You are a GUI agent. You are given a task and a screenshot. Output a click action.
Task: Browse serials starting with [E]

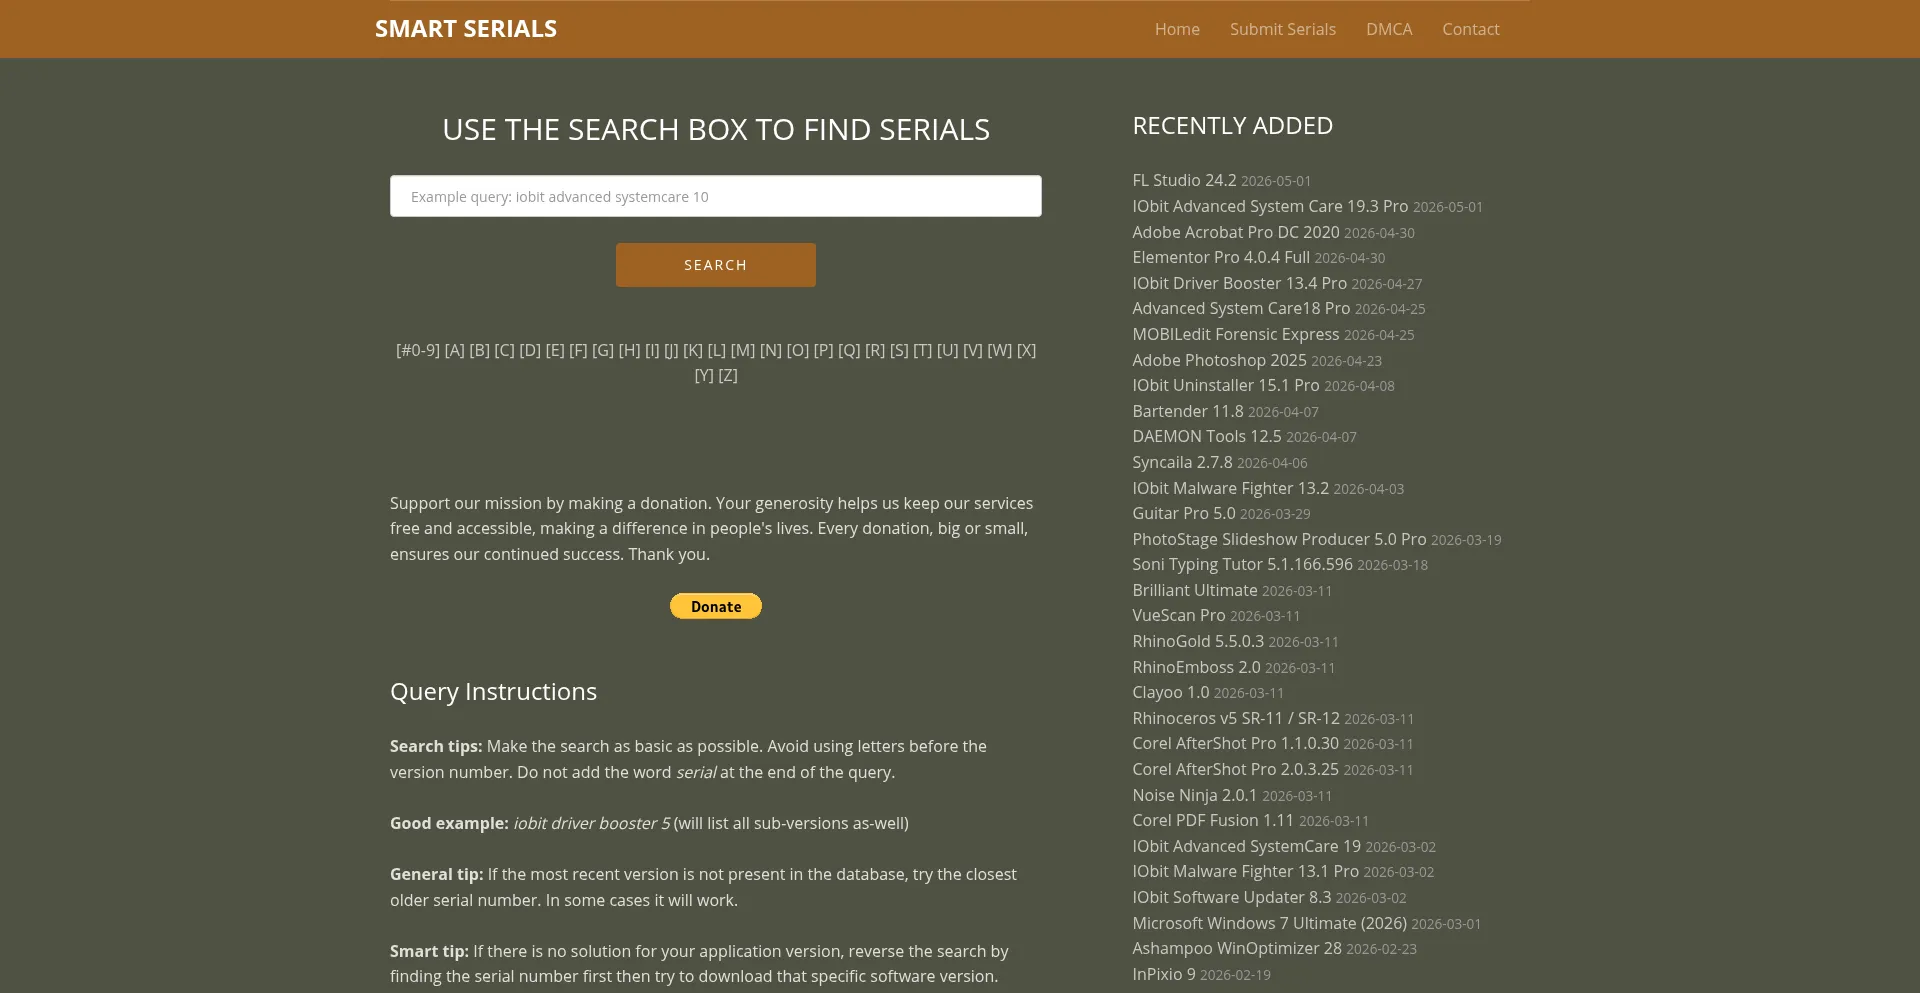pos(555,350)
